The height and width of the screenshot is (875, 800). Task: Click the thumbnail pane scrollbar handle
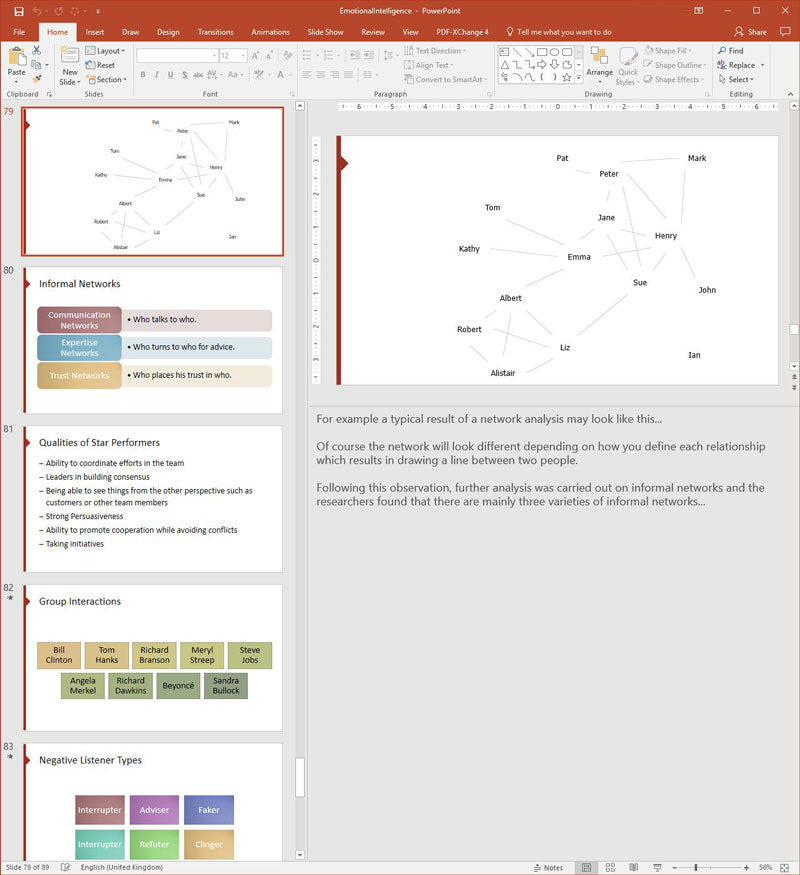[300, 777]
